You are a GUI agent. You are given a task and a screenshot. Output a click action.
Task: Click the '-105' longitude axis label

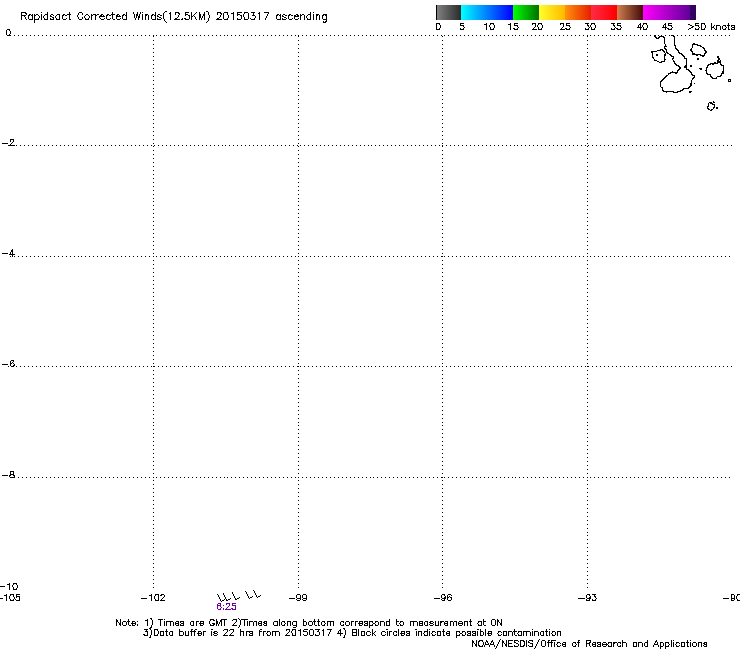pyautogui.click(x=10, y=598)
